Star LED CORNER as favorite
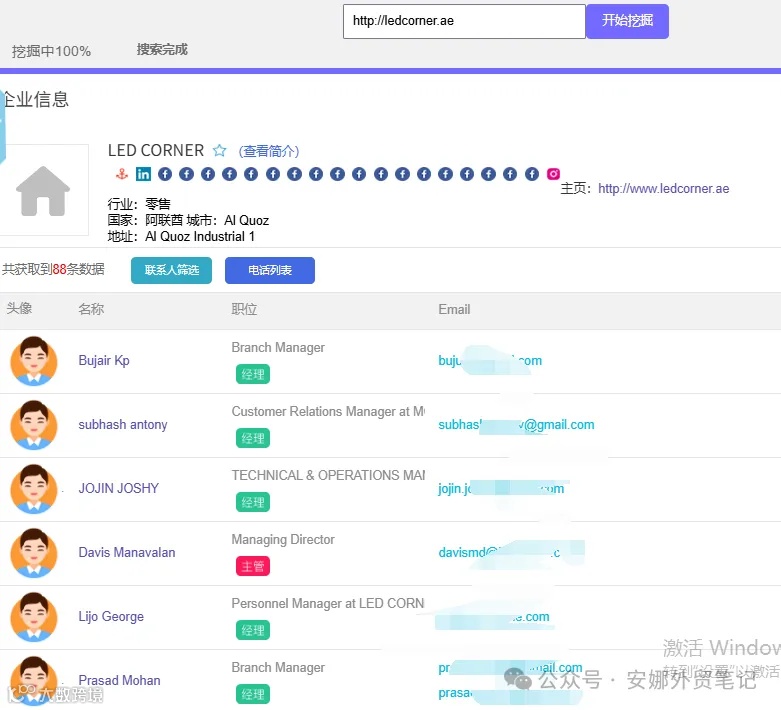This screenshot has height=710, width=781. 219,150
